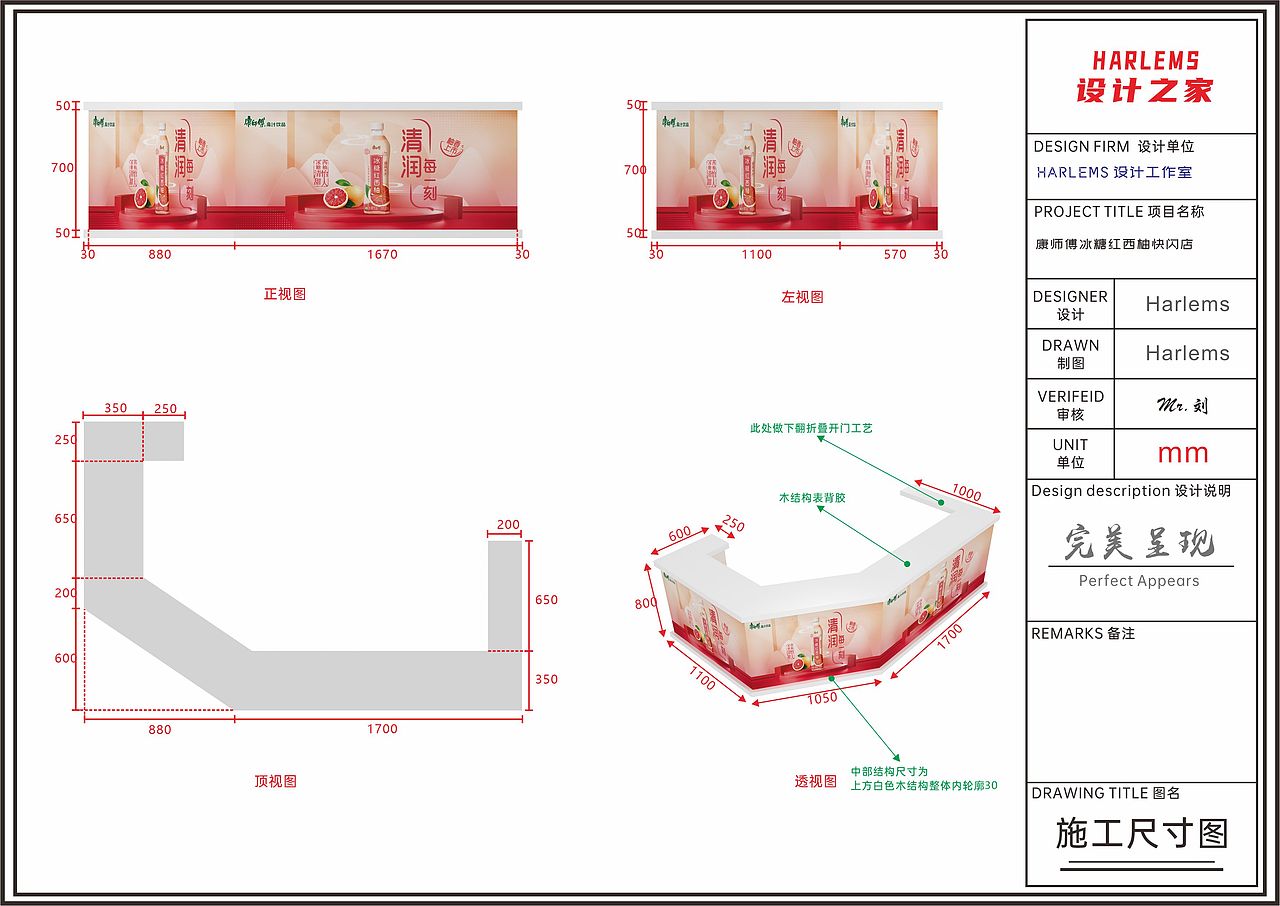Click the 350 dimension right of top view
This screenshot has width=1280, height=906.
(547, 679)
